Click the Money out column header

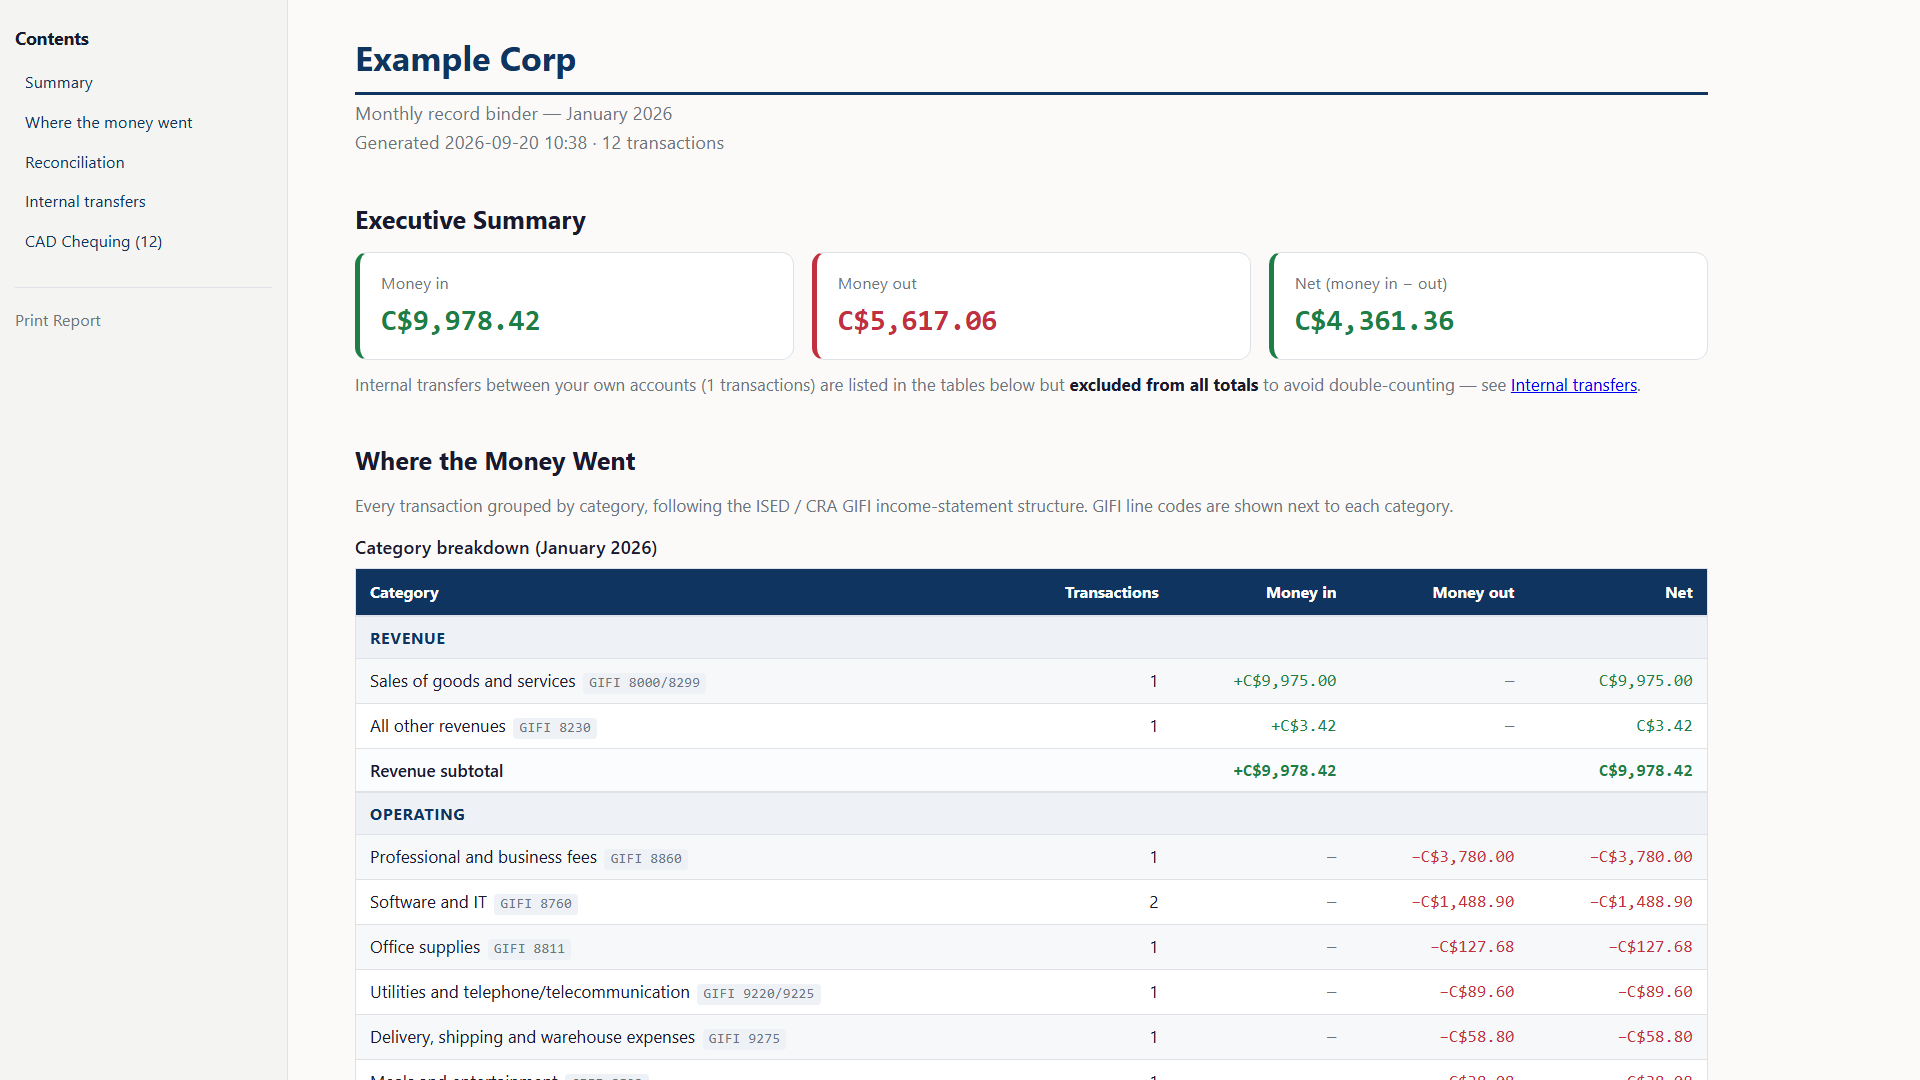click(x=1472, y=593)
